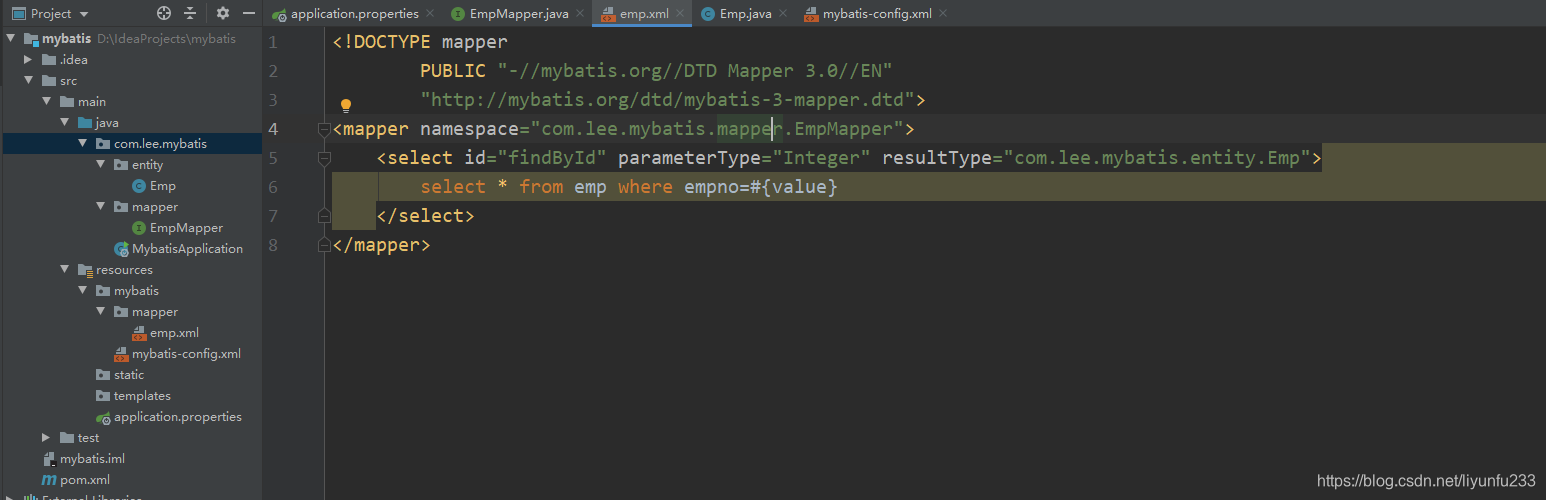Click the Emp class icon in tree
Viewport: 1546px width, 500px height.
139,186
